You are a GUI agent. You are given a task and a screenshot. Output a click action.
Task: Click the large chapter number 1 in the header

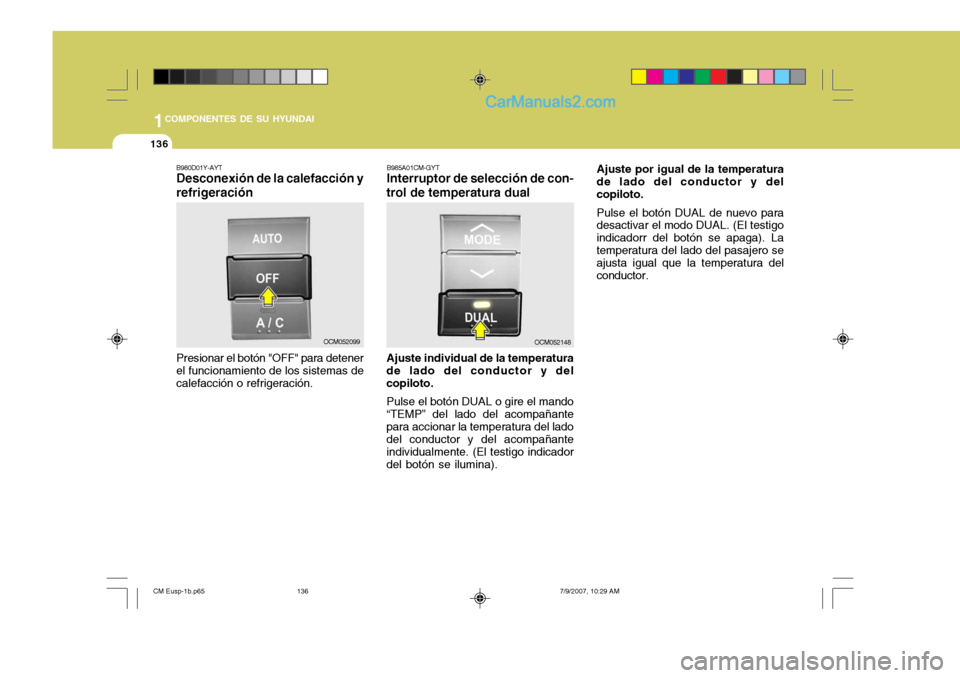pos(158,121)
